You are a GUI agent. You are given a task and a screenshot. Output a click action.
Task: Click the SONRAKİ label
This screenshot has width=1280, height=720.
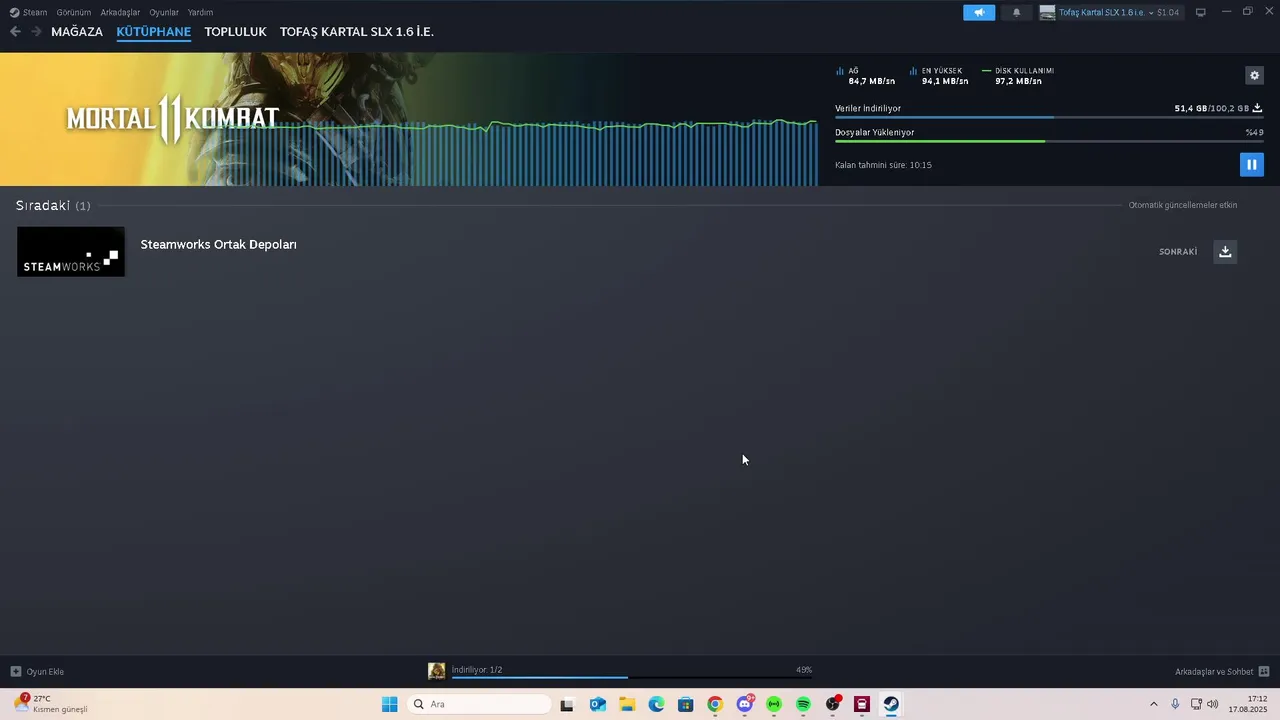(x=1178, y=252)
